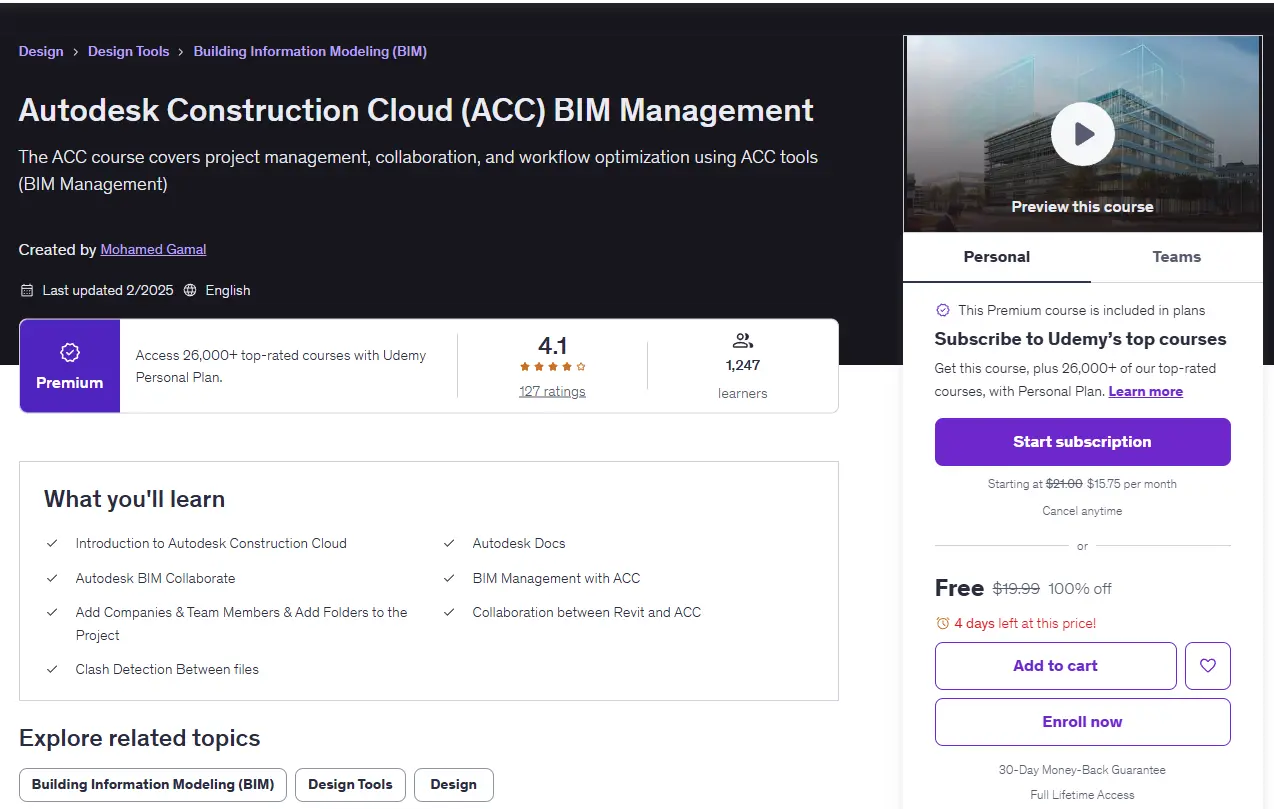This screenshot has width=1274, height=809.
Task: Click the 1,247 learners count
Action: 742,366
